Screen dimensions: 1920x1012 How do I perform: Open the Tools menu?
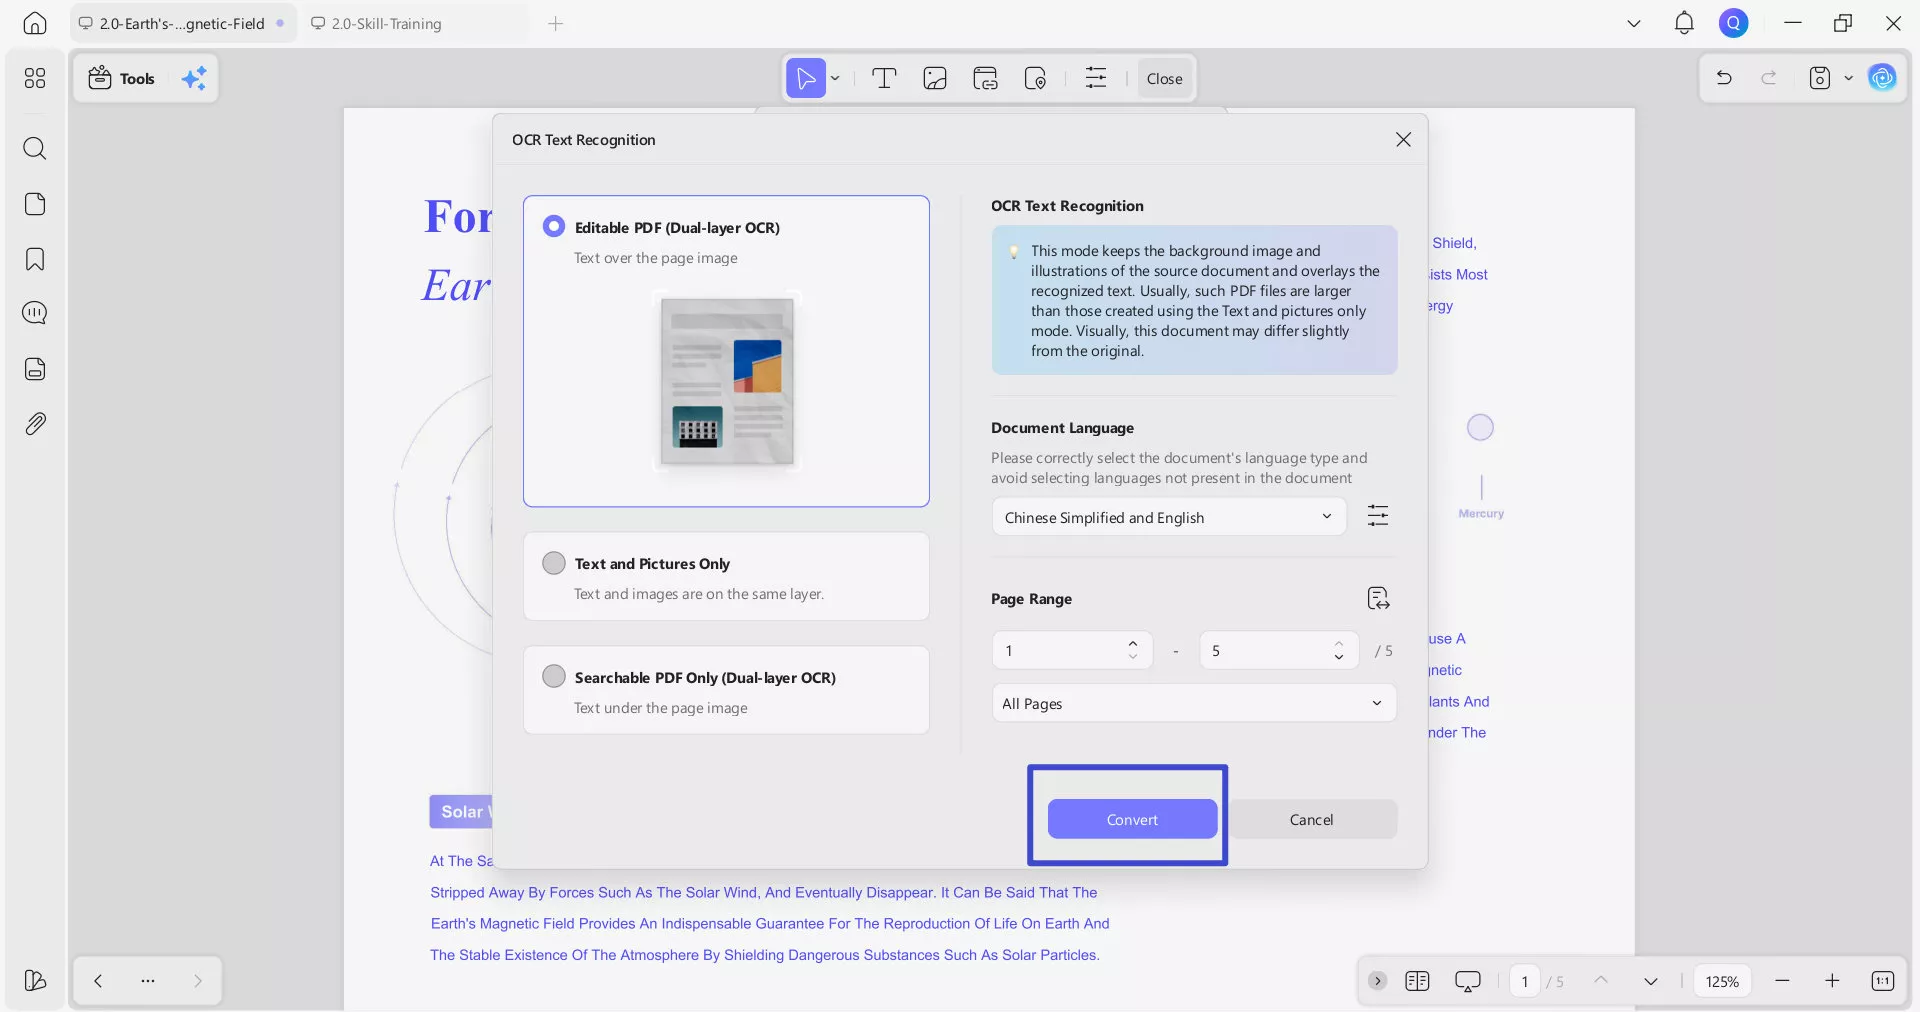[121, 78]
